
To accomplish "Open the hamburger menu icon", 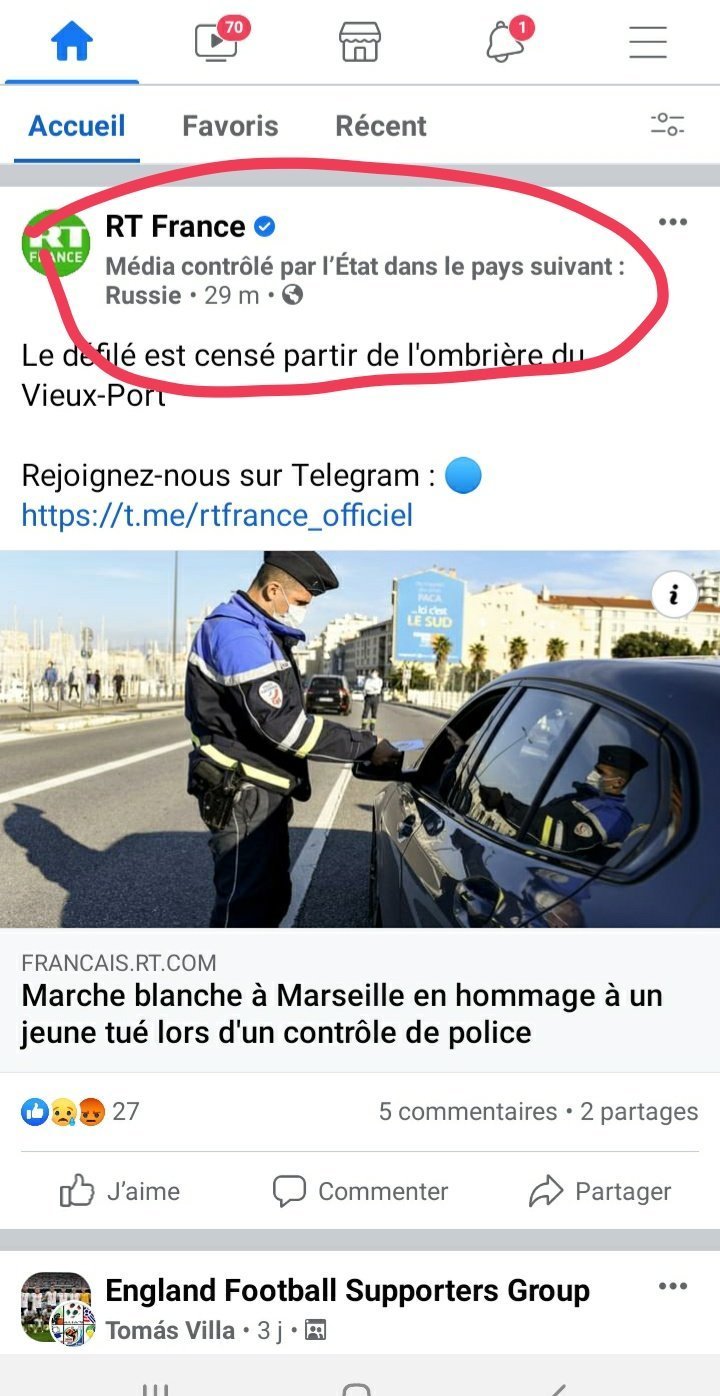I will click(x=648, y=42).
